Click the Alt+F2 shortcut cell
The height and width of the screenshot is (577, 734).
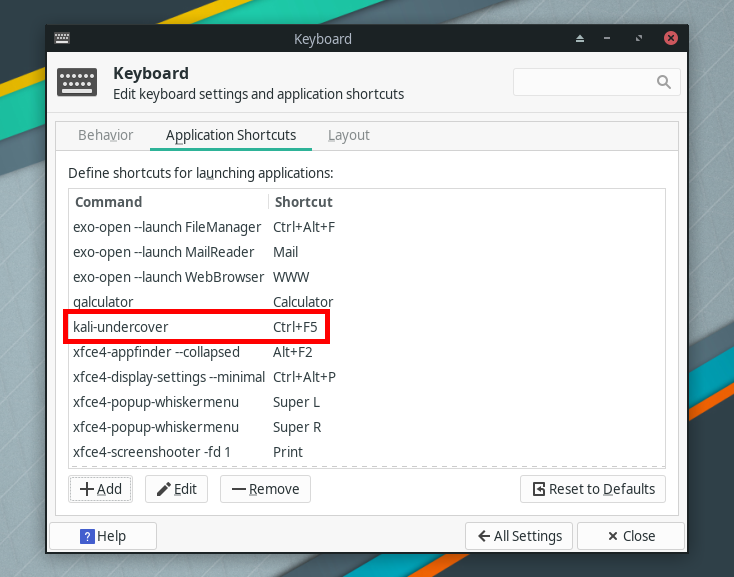(293, 352)
